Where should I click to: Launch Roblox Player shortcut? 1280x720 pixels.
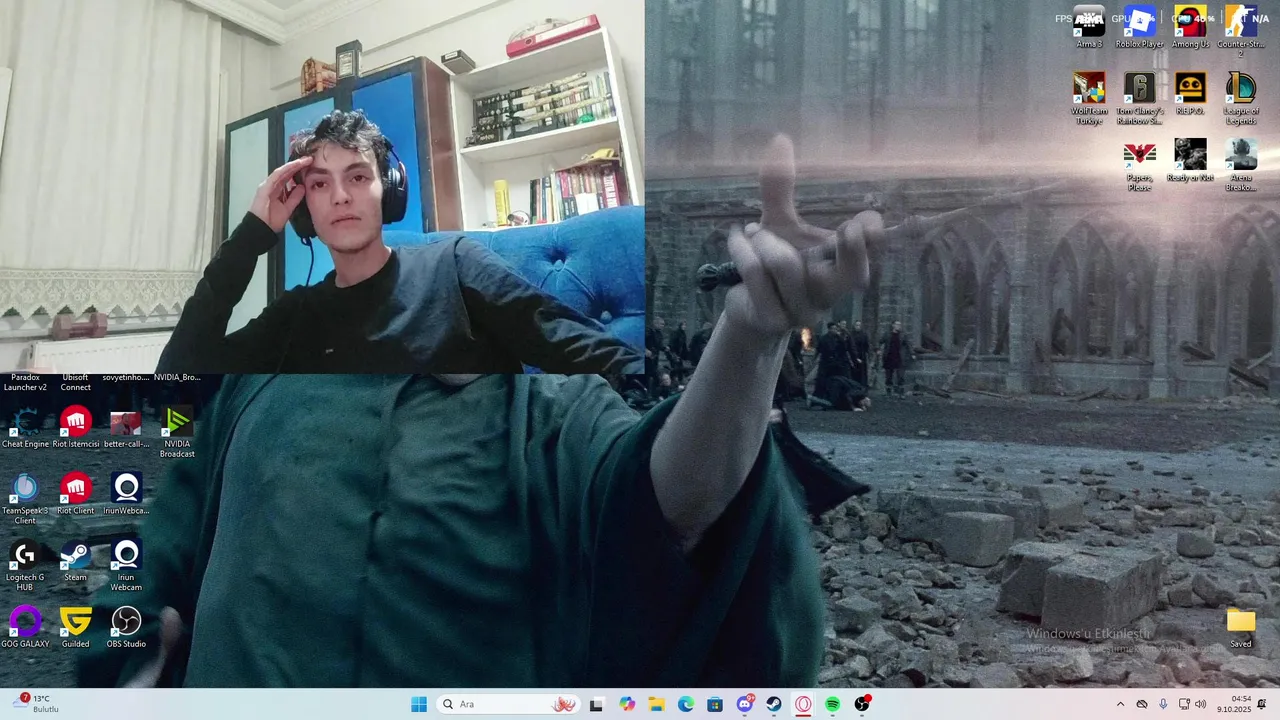pyautogui.click(x=1140, y=26)
